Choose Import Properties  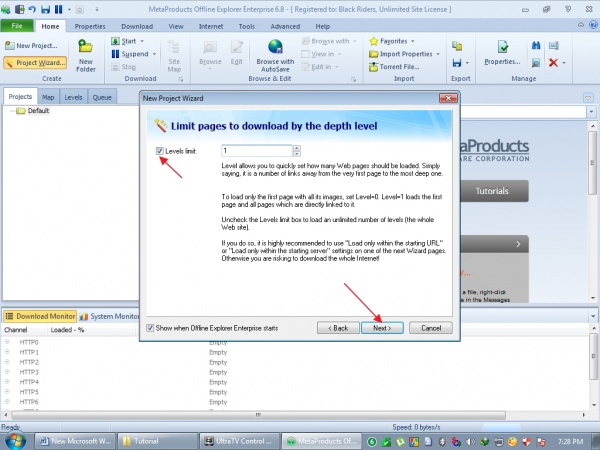point(401,54)
